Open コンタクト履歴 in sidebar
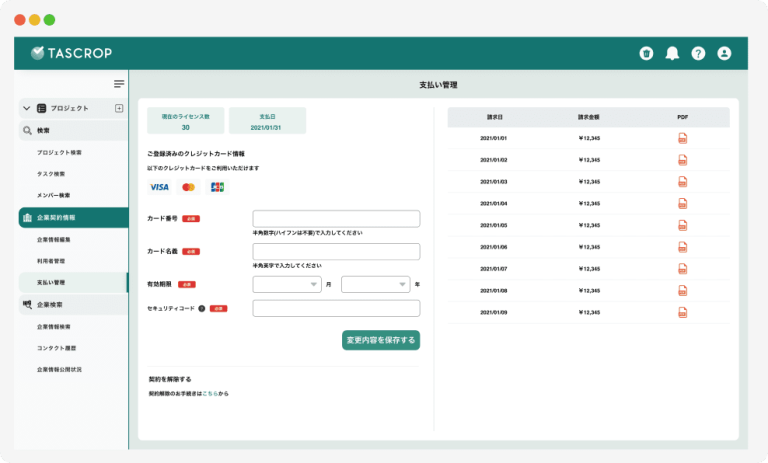Image resolution: width=768 pixels, height=463 pixels. pyautogui.click(x=56, y=348)
